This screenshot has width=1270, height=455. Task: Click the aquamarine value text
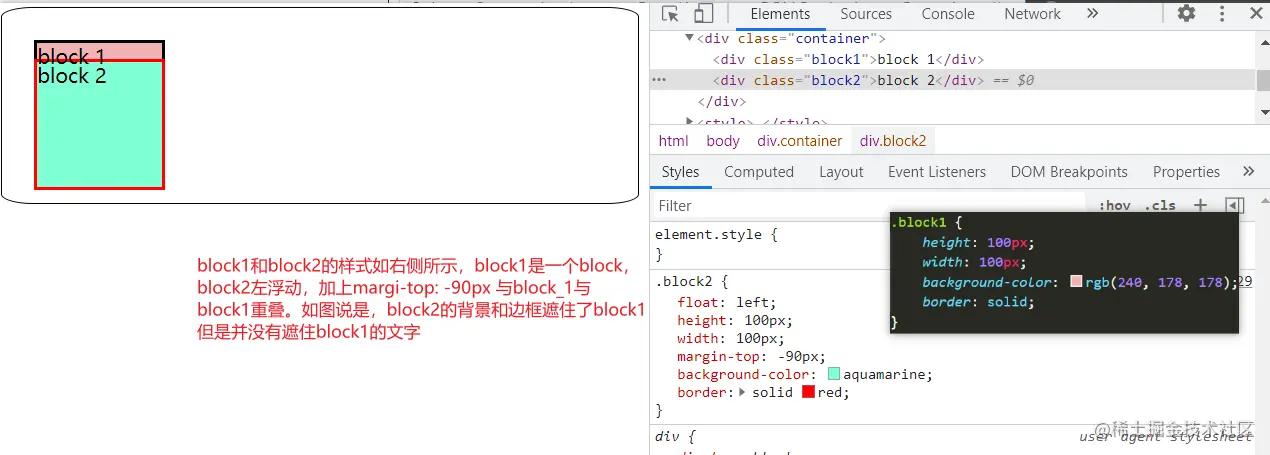(888, 374)
